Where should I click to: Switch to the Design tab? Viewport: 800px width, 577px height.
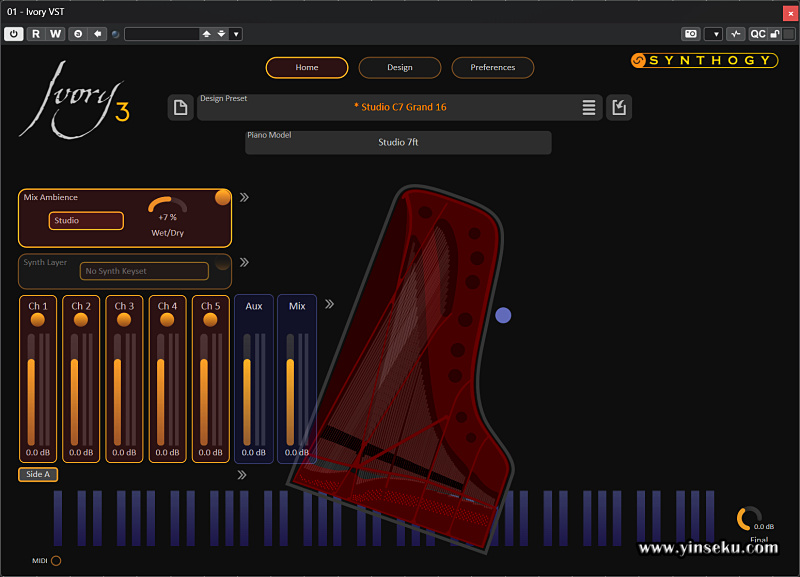(399, 68)
